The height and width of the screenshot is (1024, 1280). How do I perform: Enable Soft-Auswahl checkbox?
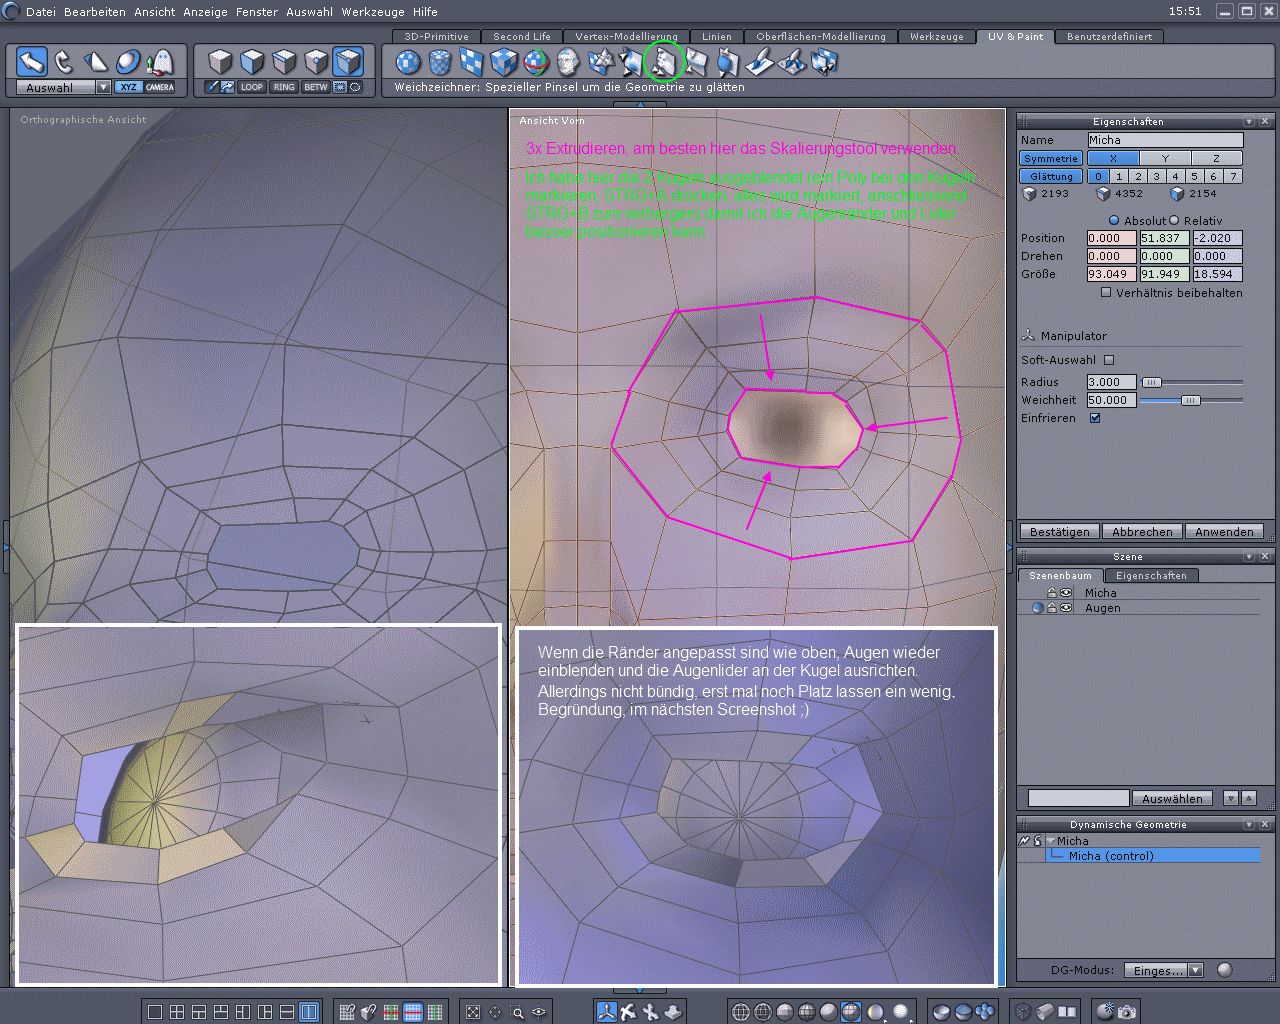tap(1109, 360)
